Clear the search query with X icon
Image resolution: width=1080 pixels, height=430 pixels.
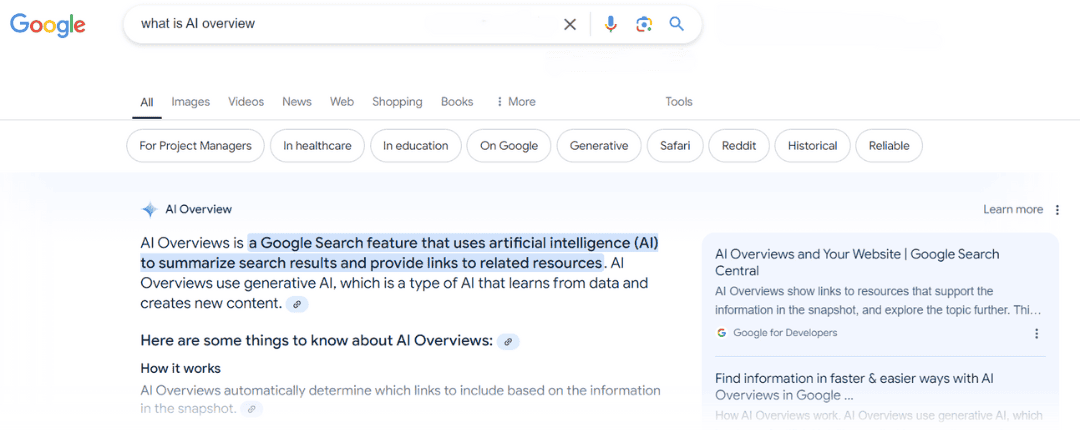tap(570, 25)
